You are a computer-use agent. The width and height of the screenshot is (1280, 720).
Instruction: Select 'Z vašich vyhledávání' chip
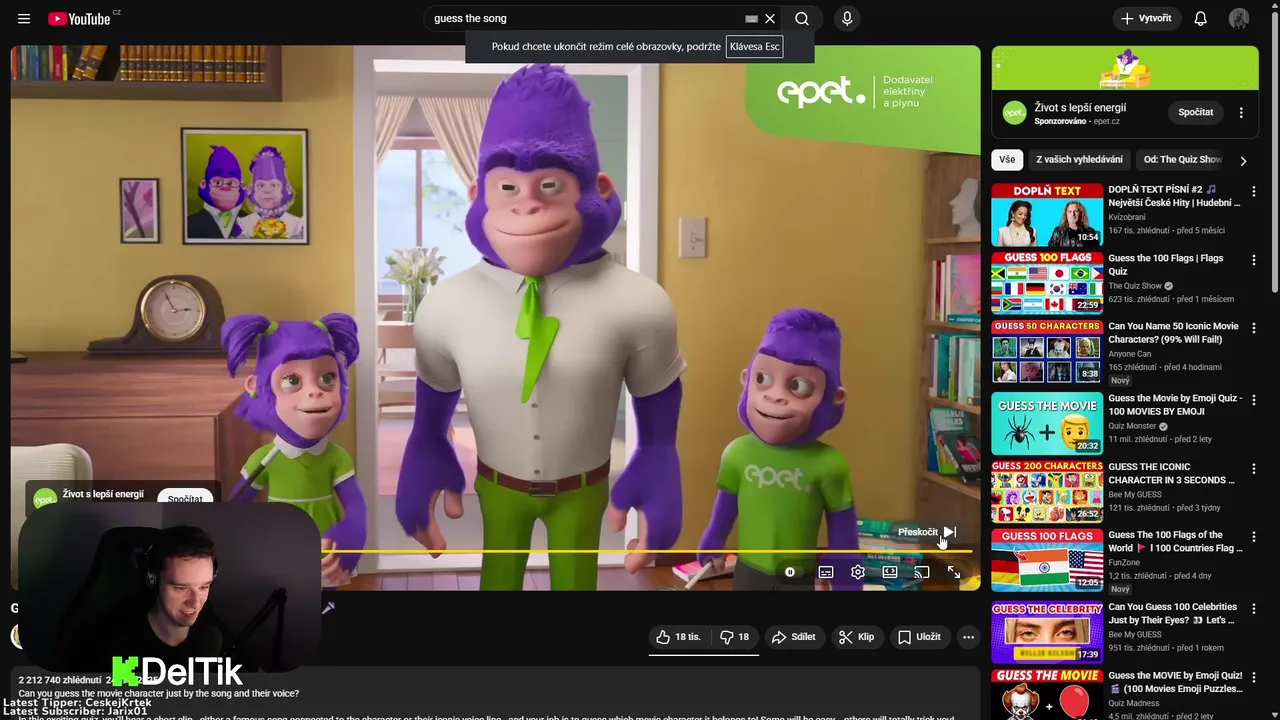[x=1079, y=159]
